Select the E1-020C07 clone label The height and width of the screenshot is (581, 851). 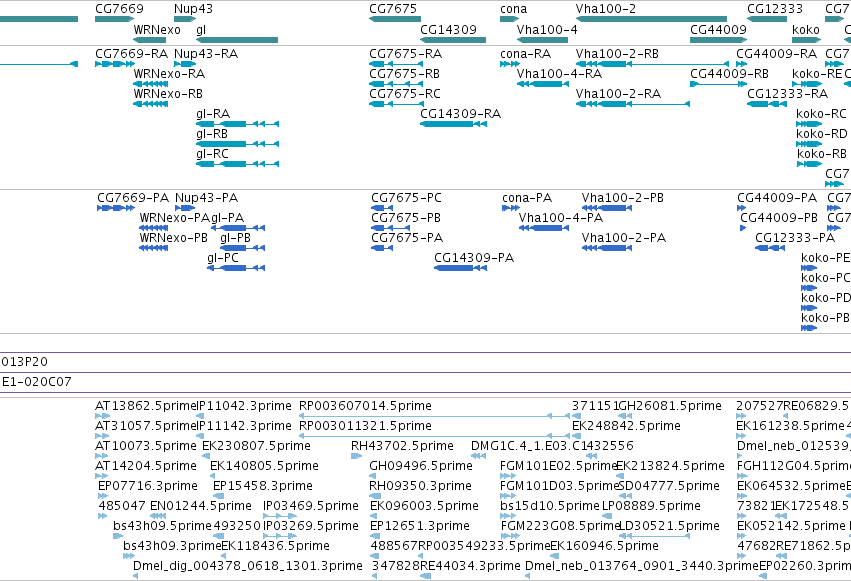(x=36, y=382)
